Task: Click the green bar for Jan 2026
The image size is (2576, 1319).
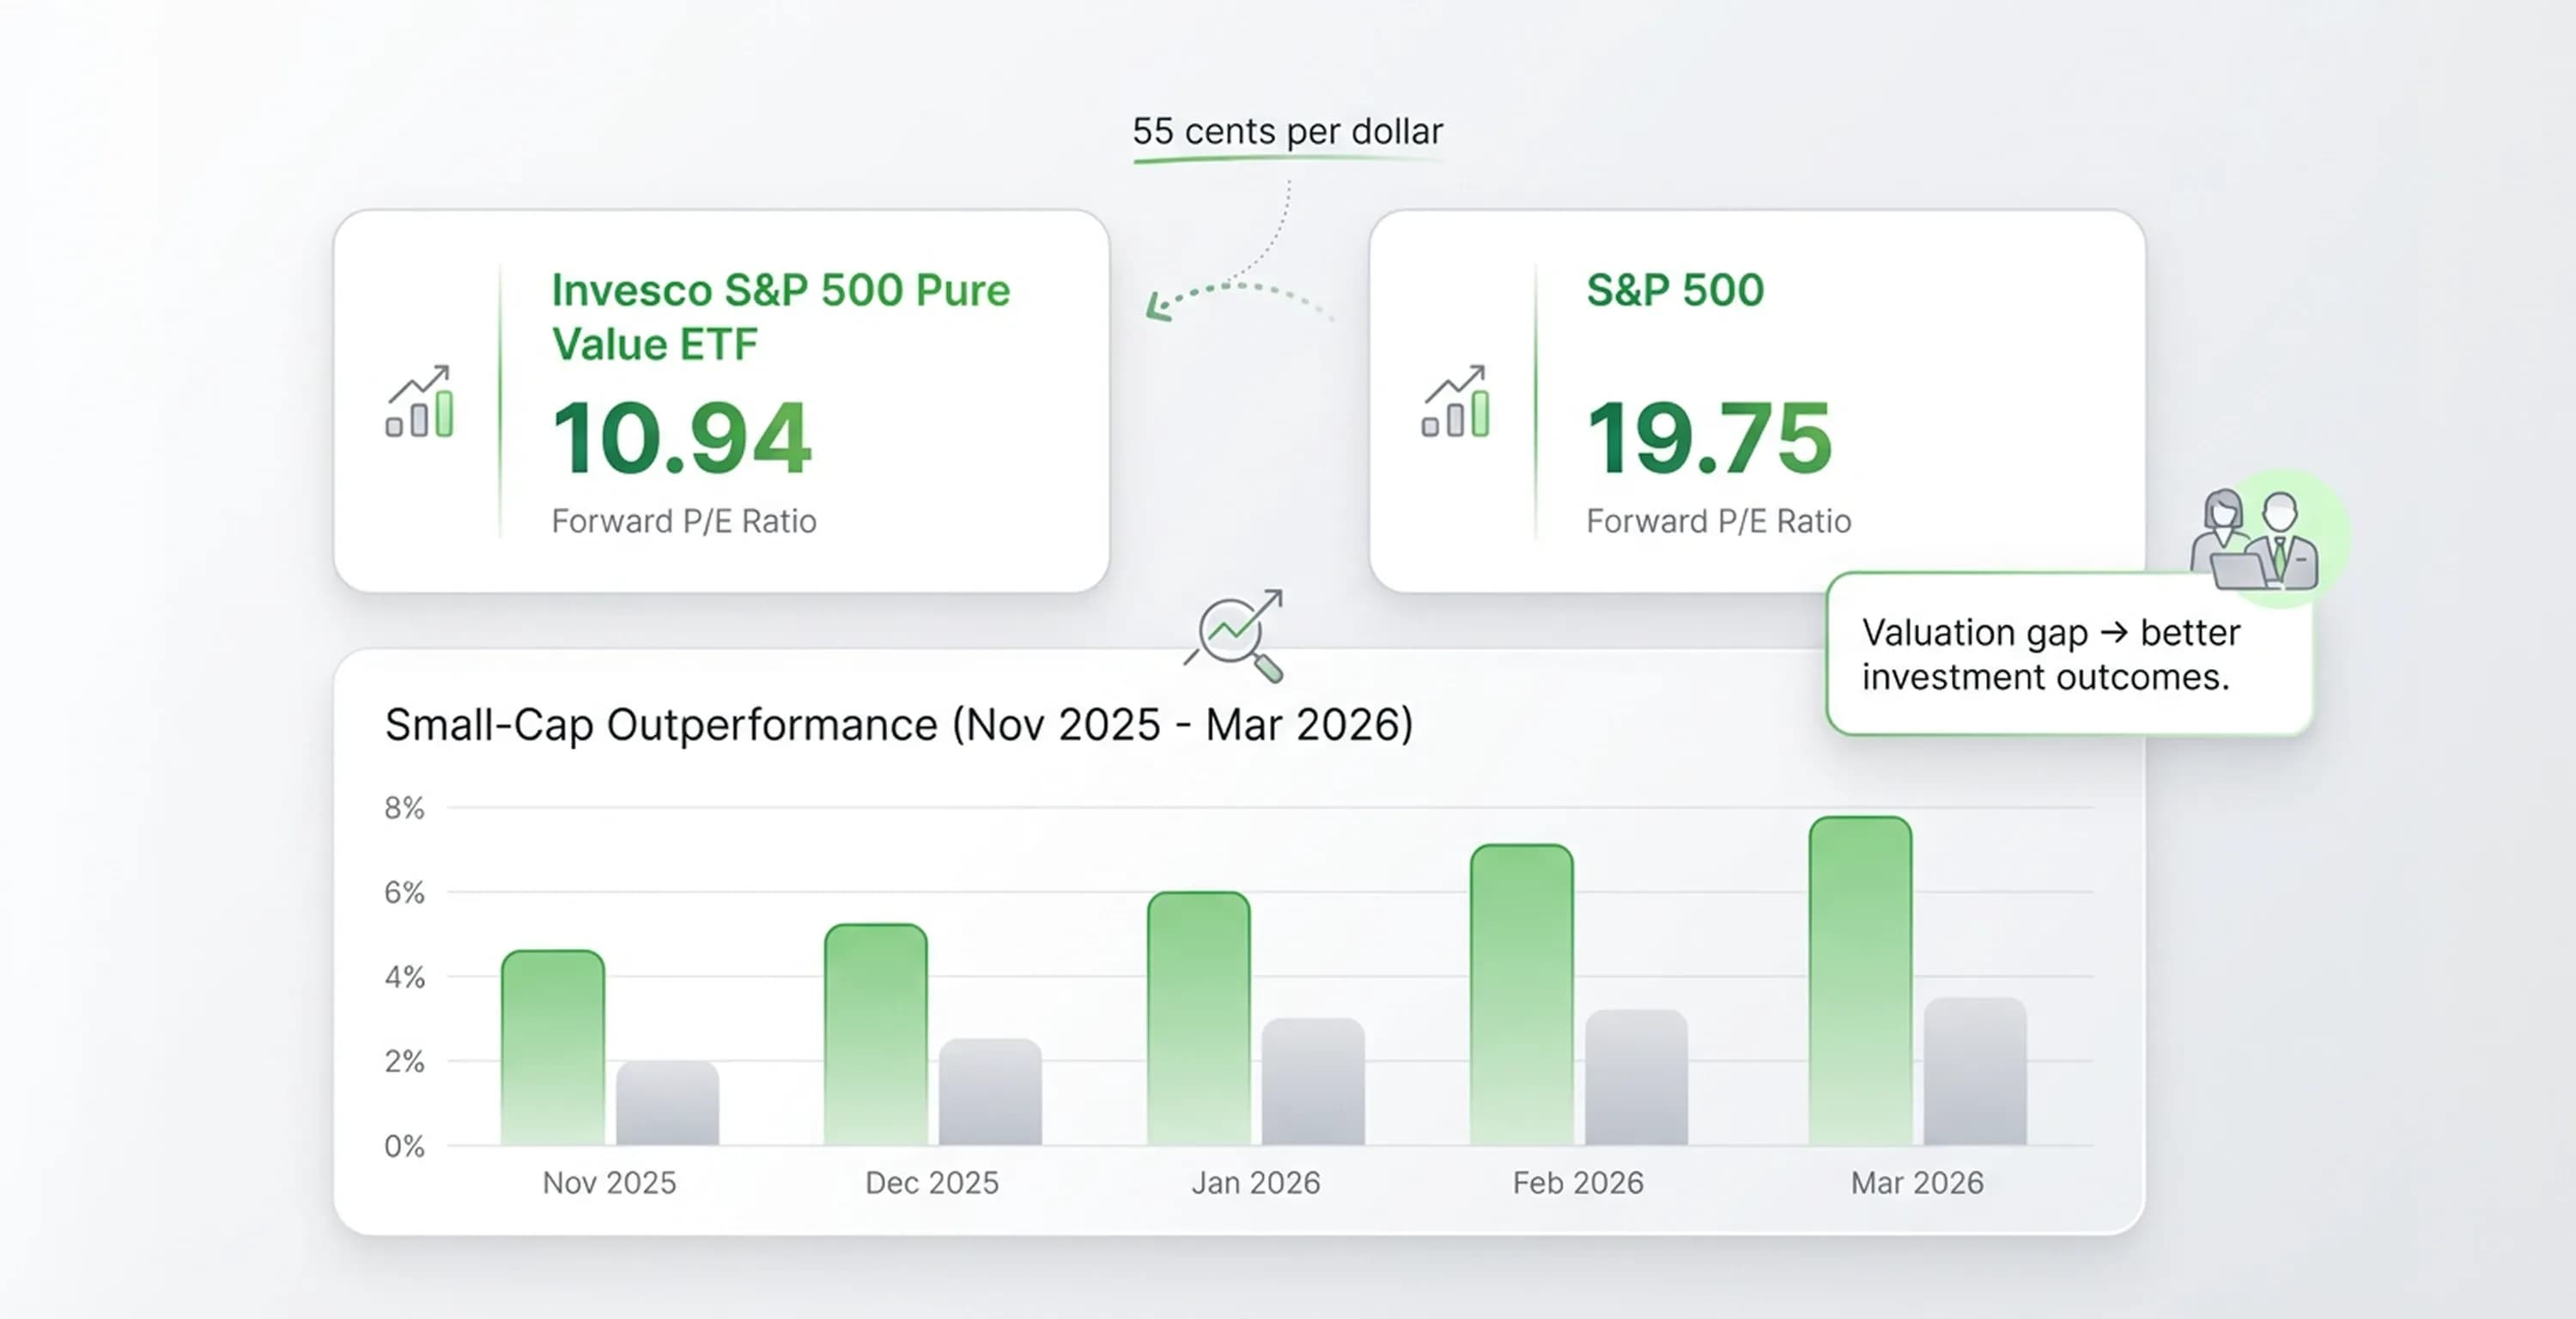Action: coord(1199,1018)
